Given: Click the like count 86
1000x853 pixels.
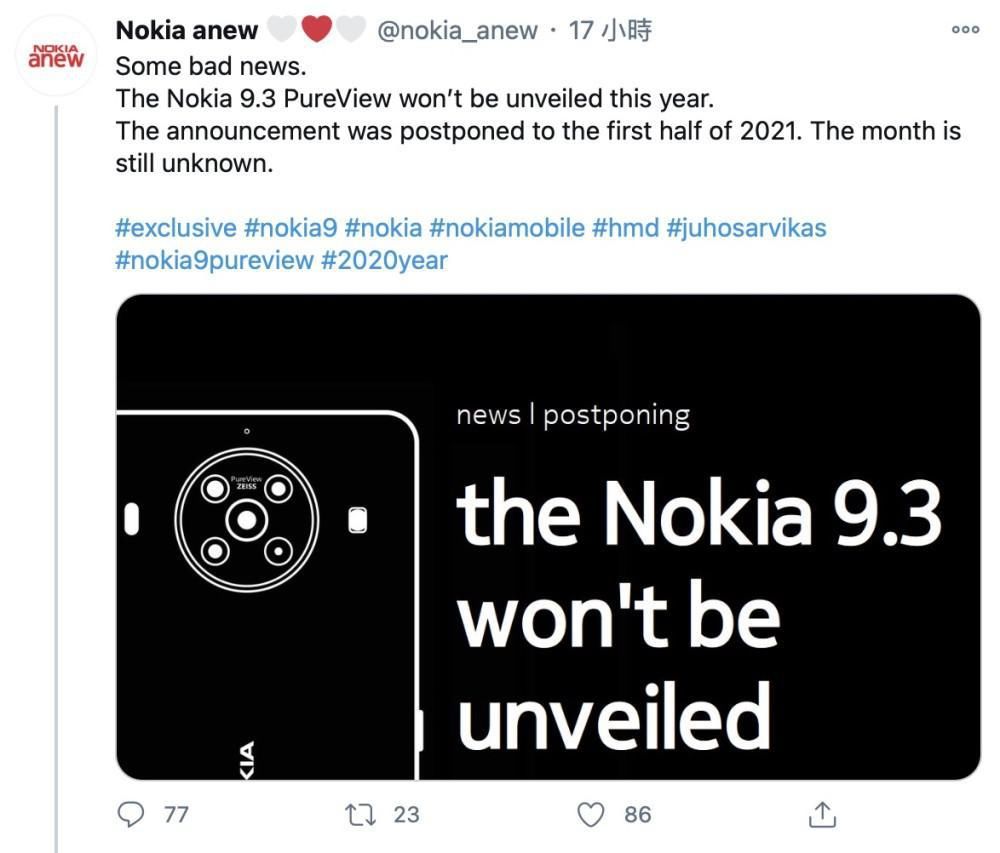Looking at the screenshot, I should click(x=638, y=814).
